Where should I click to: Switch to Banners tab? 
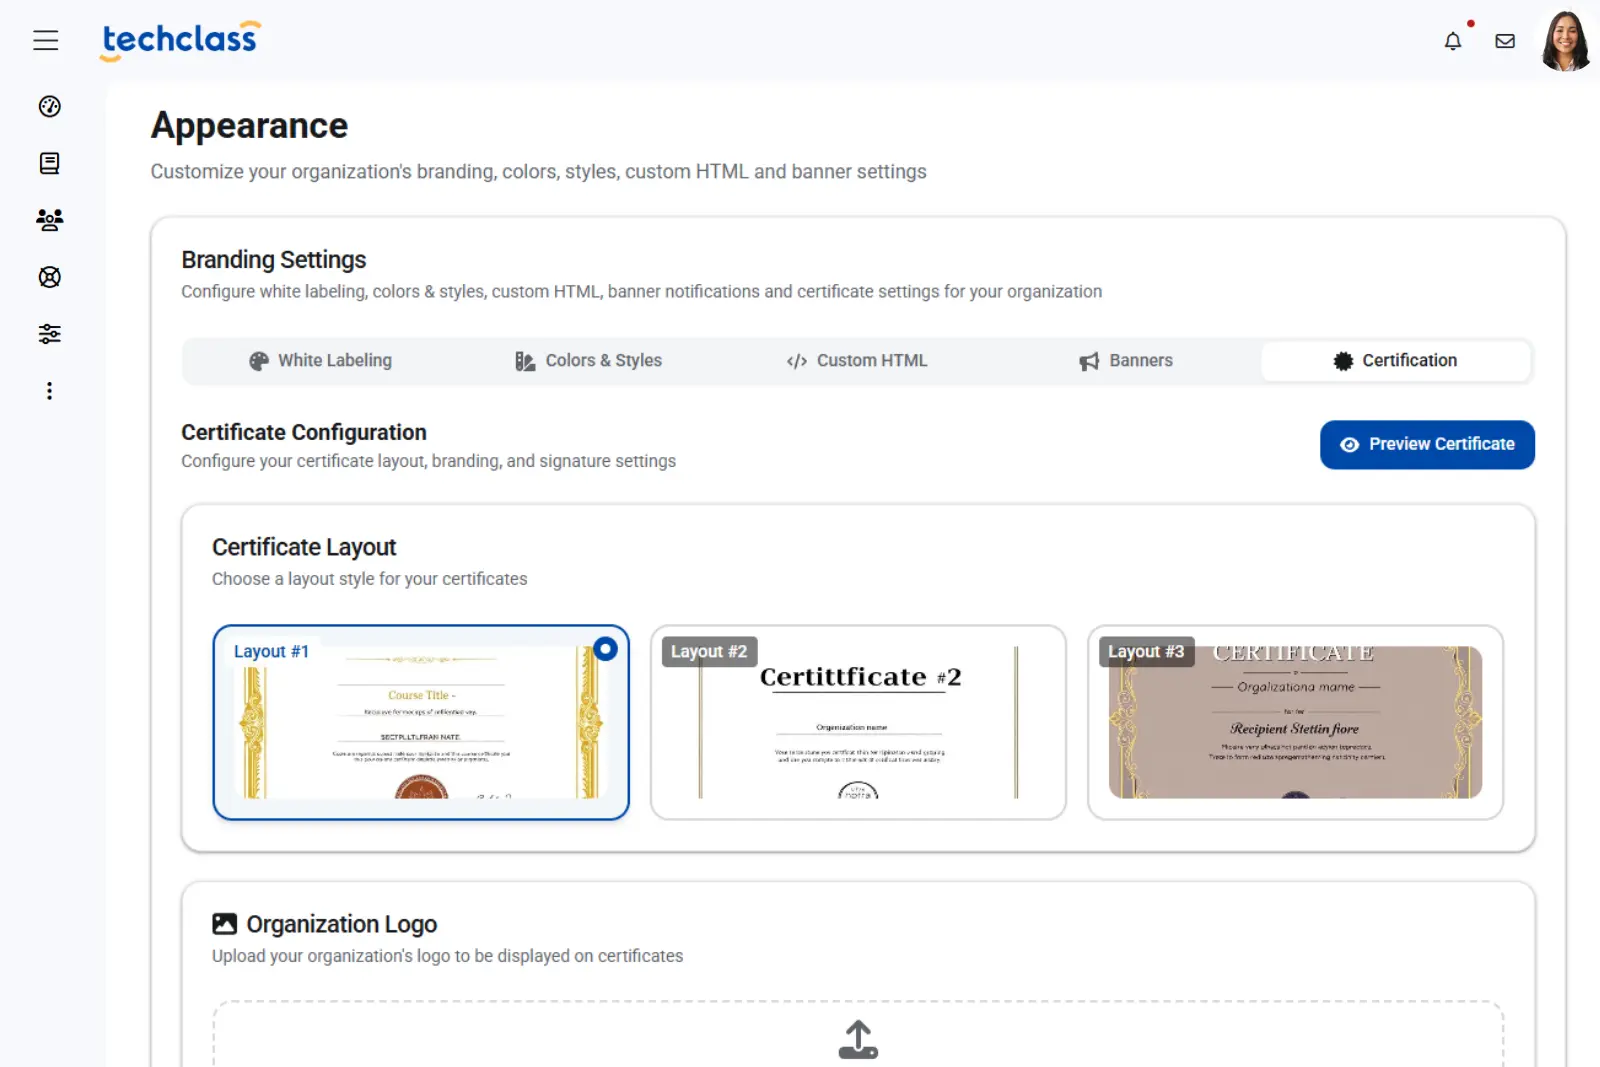click(x=1126, y=361)
